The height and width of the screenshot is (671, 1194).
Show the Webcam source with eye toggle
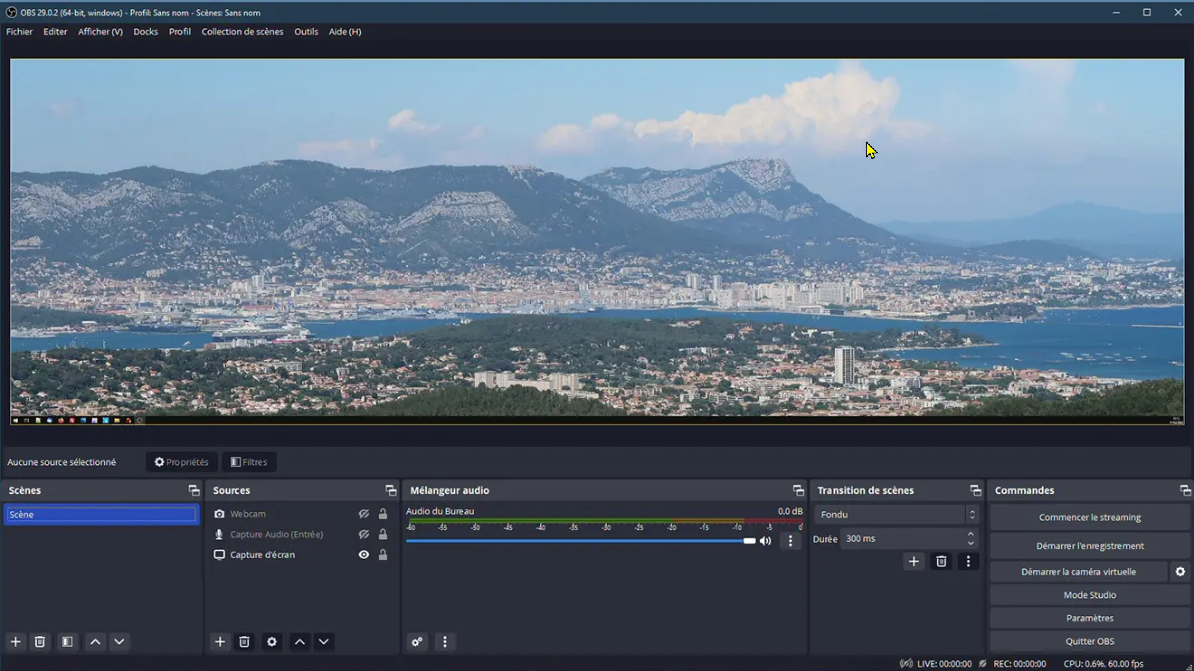364,514
